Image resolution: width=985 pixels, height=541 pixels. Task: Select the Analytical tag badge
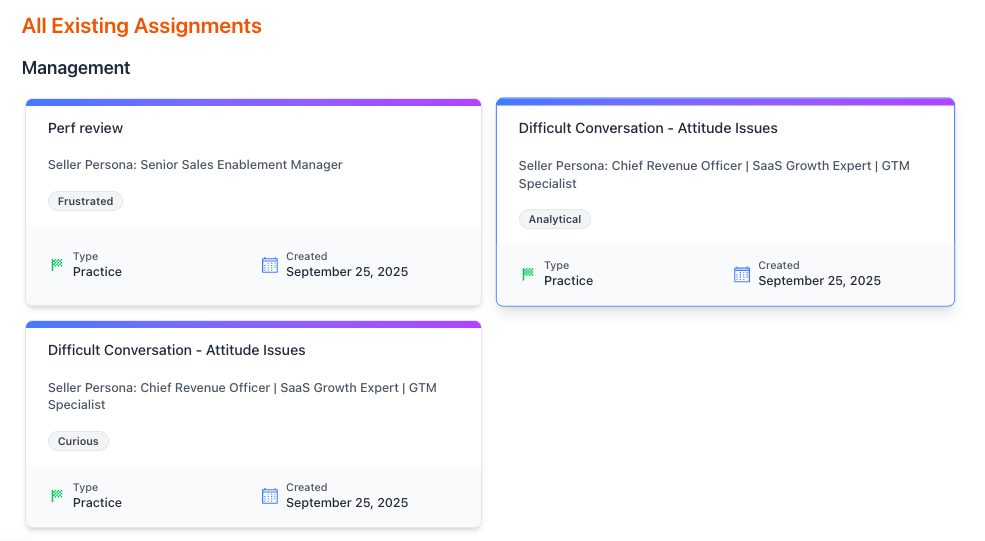[x=555, y=219]
